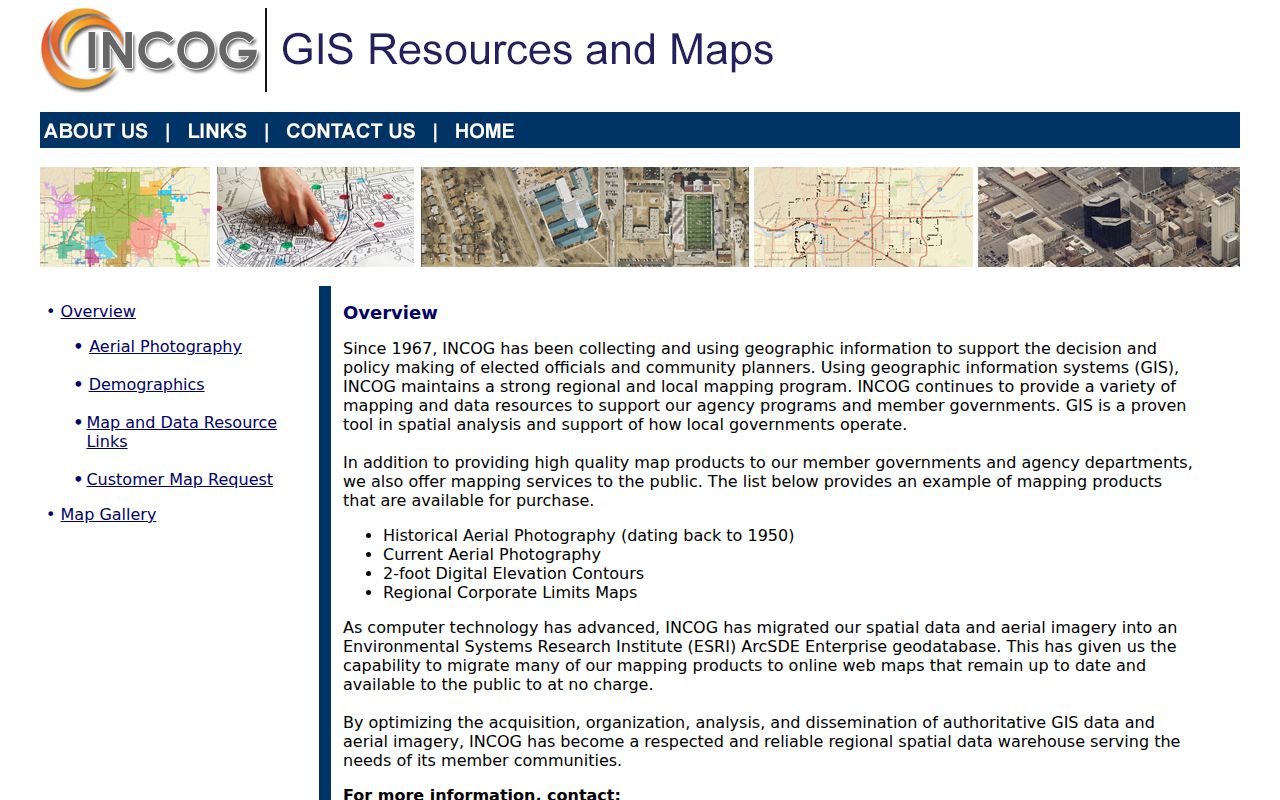Click the 'GIS Resources and Maps' title
The image size is (1280, 800).
(527, 50)
